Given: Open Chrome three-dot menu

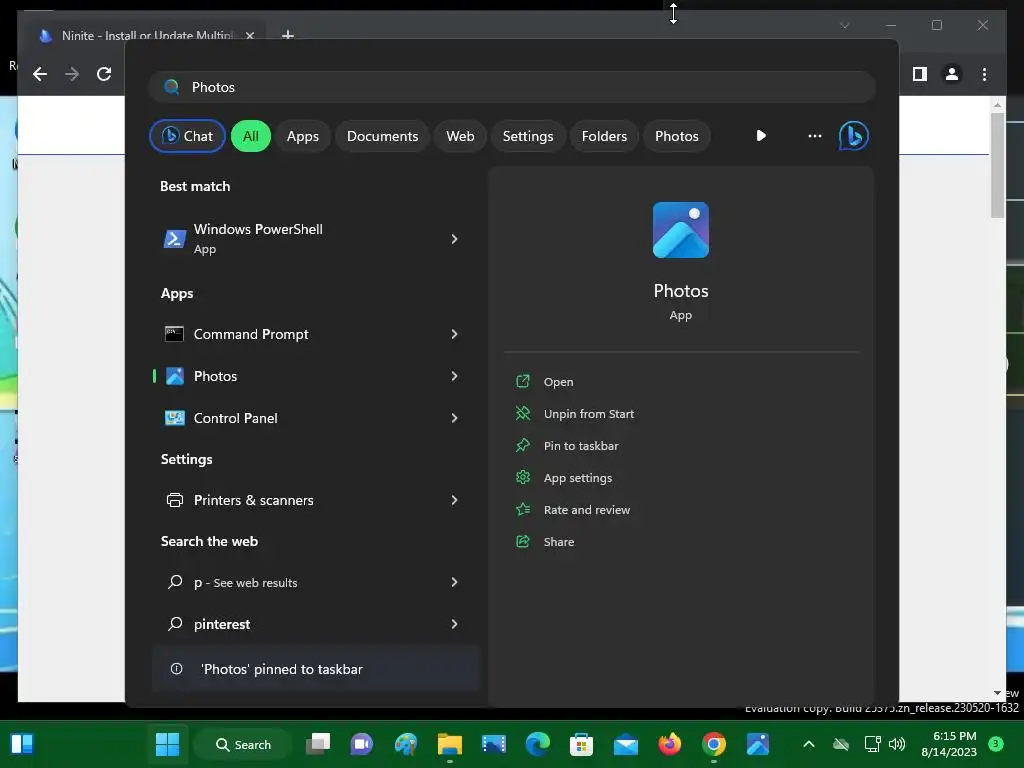Looking at the screenshot, I should click(x=984, y=74).
